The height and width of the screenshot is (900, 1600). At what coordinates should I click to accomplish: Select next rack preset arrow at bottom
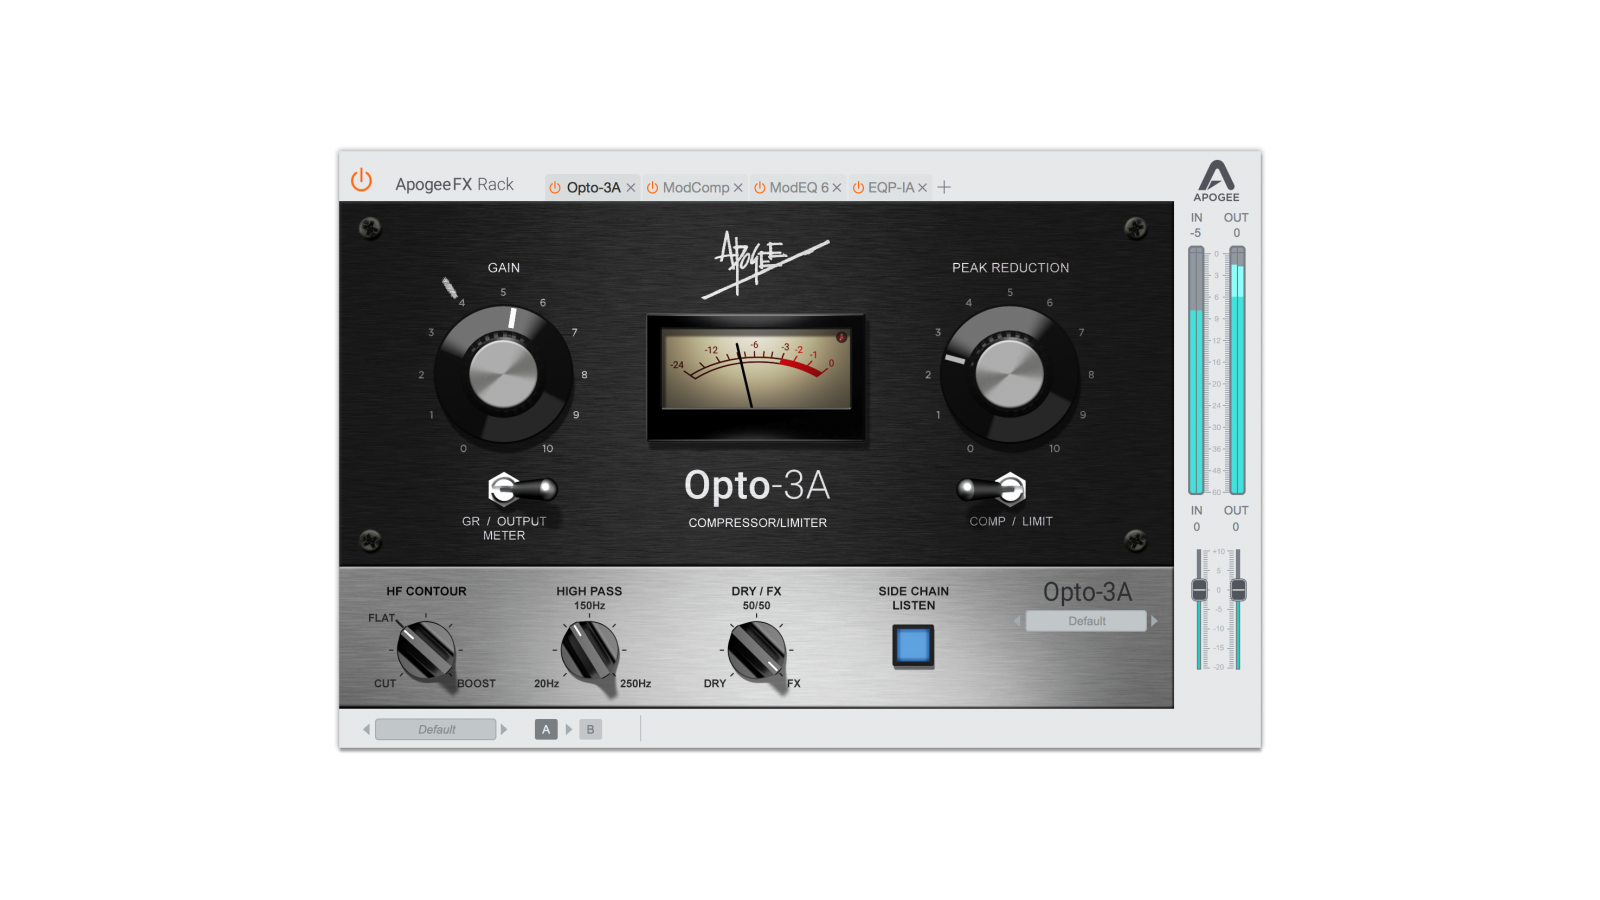pyautogui.click(x=504, y=729)
